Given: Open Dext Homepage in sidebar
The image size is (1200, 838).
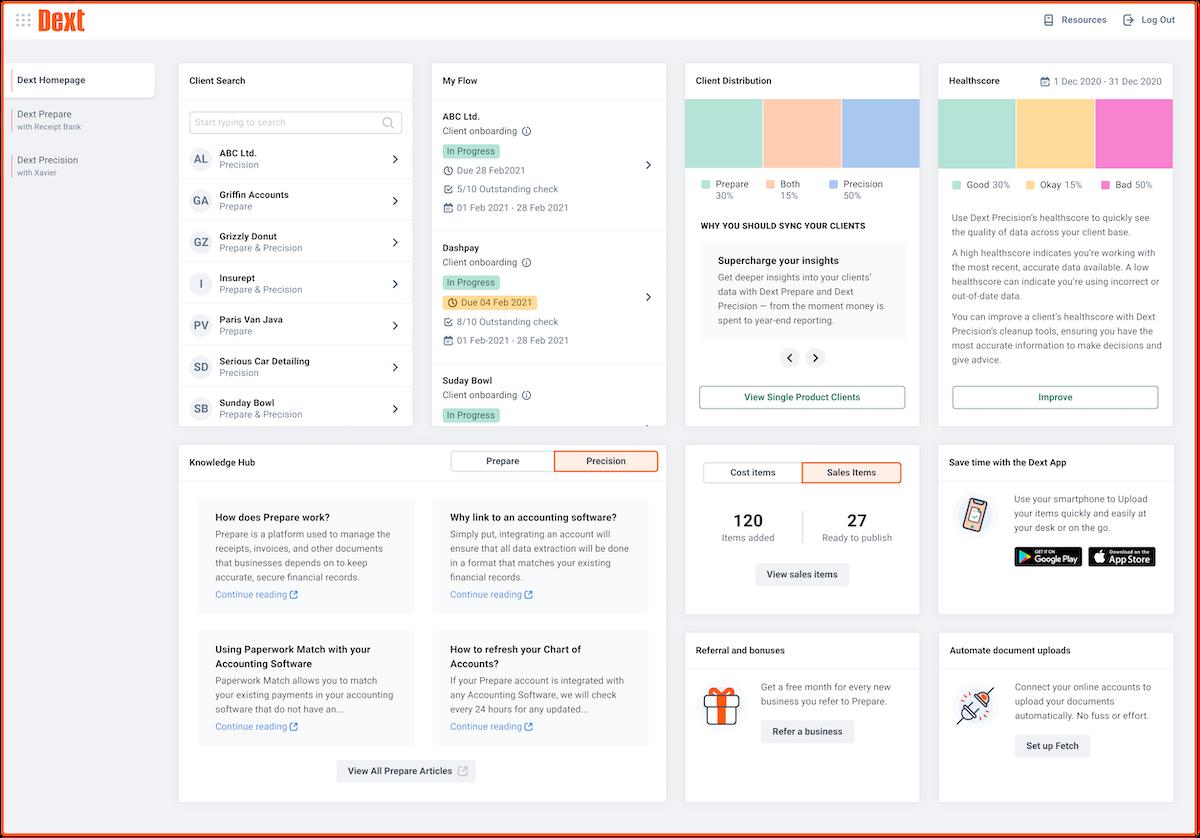Looking at the screenshot, I should coord(82,80).
